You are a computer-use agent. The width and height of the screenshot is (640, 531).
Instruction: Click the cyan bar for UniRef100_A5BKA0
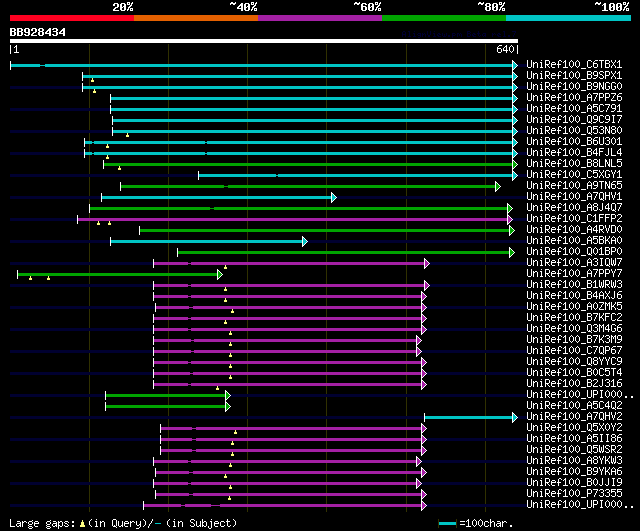(x=207, y=242)
